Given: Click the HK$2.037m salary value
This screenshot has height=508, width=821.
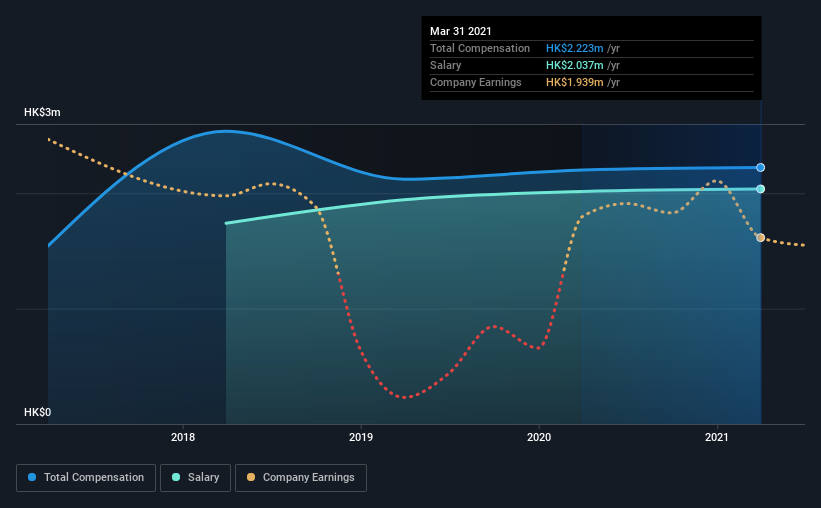Looking at the screenshot, I should (x=574, y=65).
